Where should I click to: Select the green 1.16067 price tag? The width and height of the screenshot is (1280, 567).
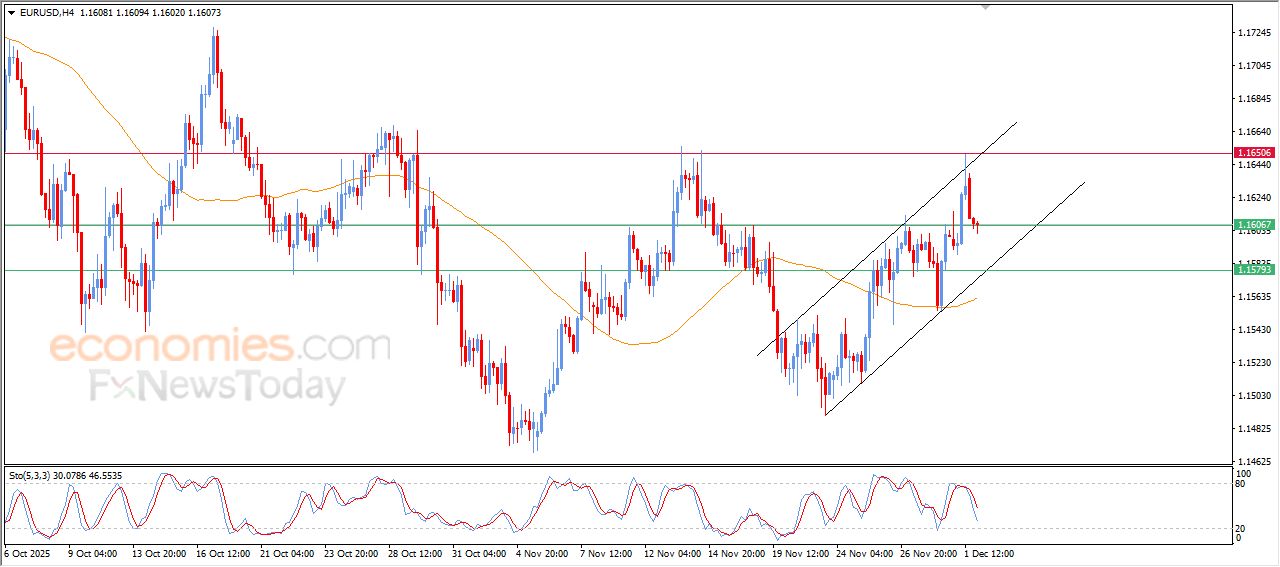click(x=1254, y=225)
